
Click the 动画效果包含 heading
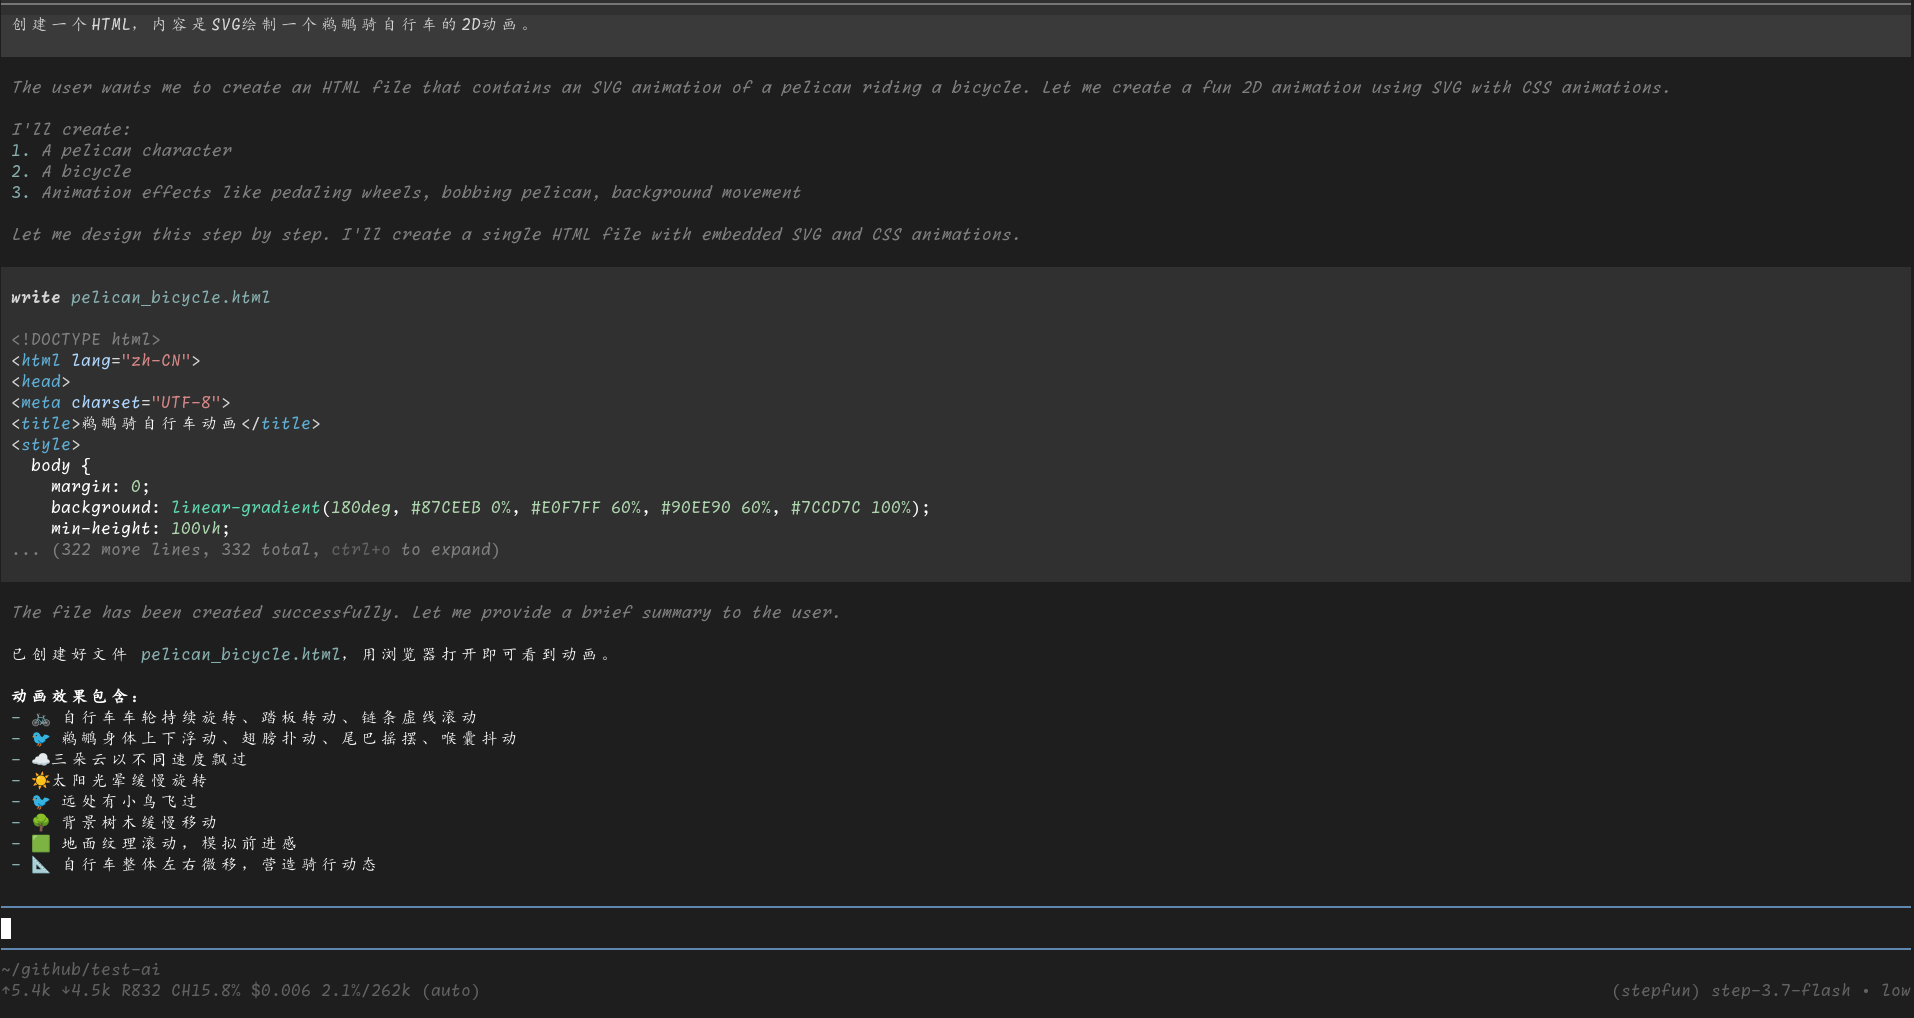[76, 697]
